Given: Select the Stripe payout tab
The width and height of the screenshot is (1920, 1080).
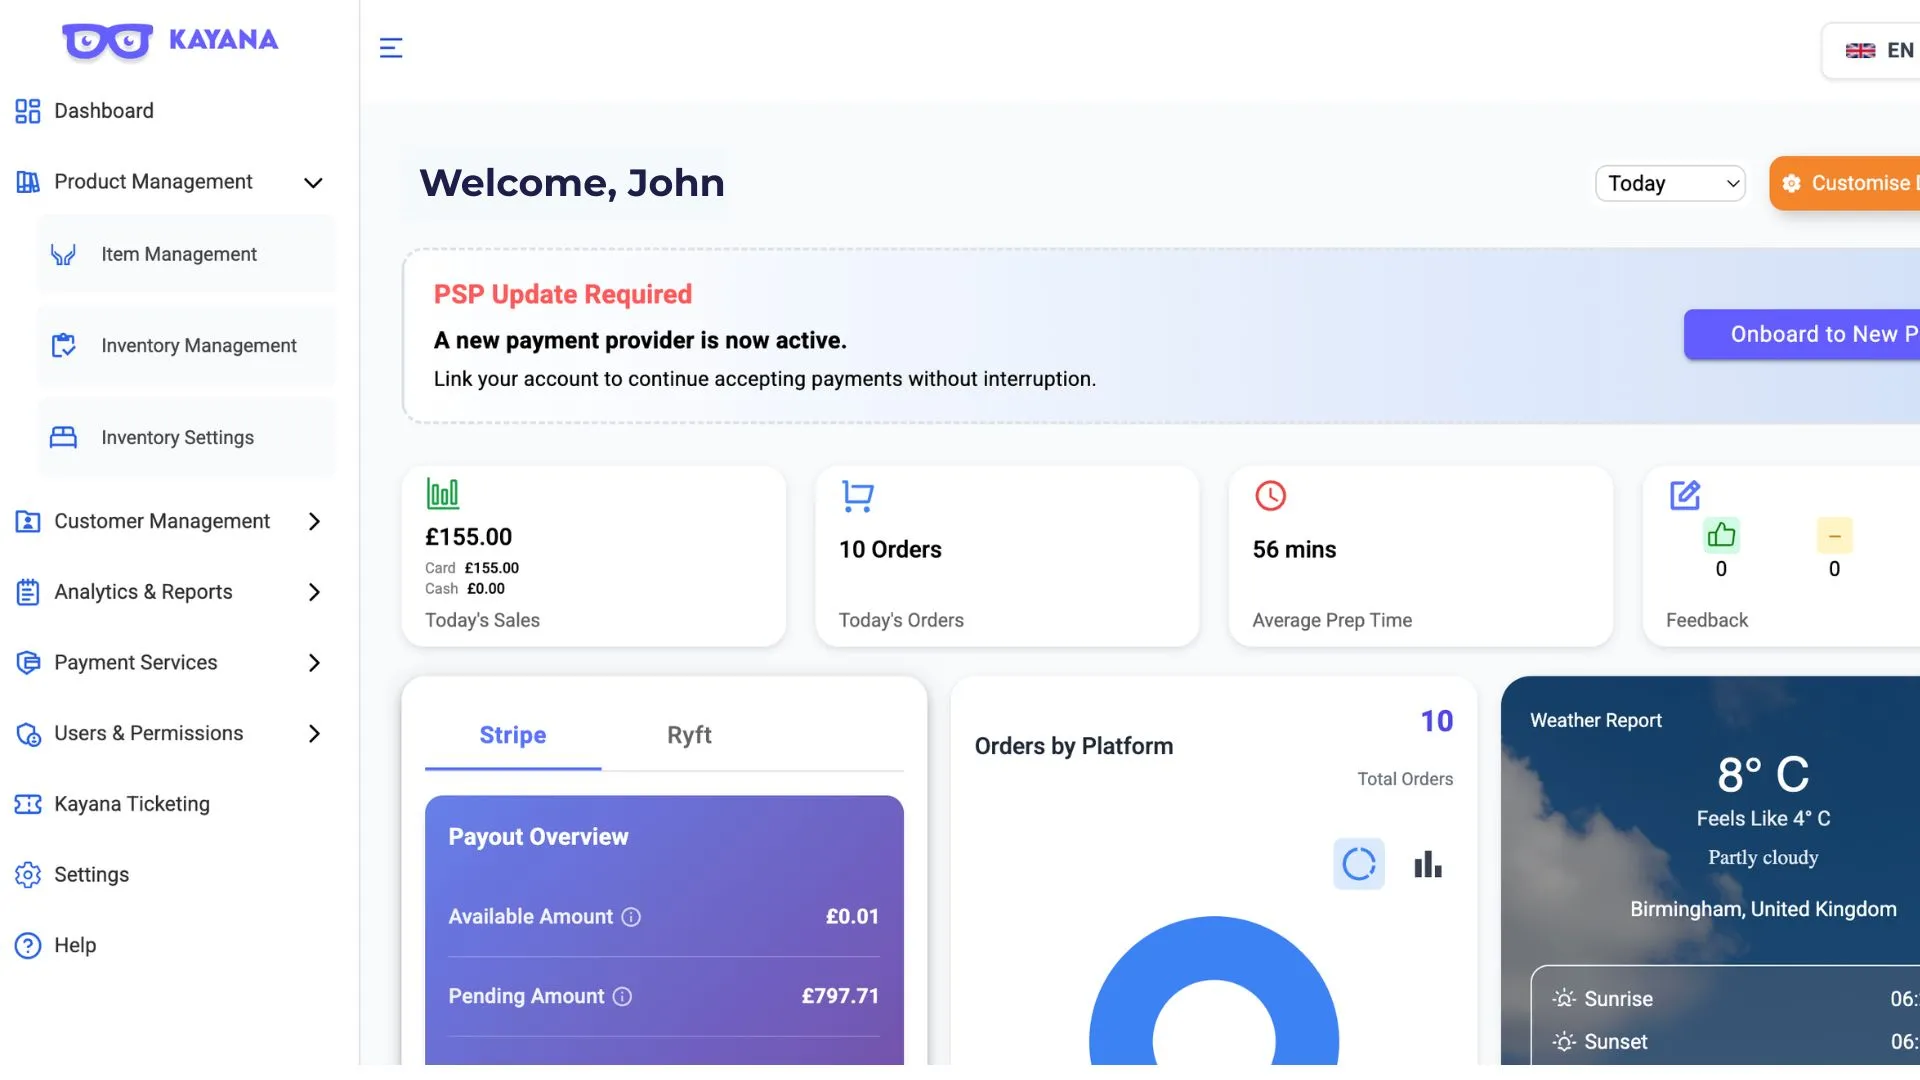Looking at the screenshot, I should (513, 736).
